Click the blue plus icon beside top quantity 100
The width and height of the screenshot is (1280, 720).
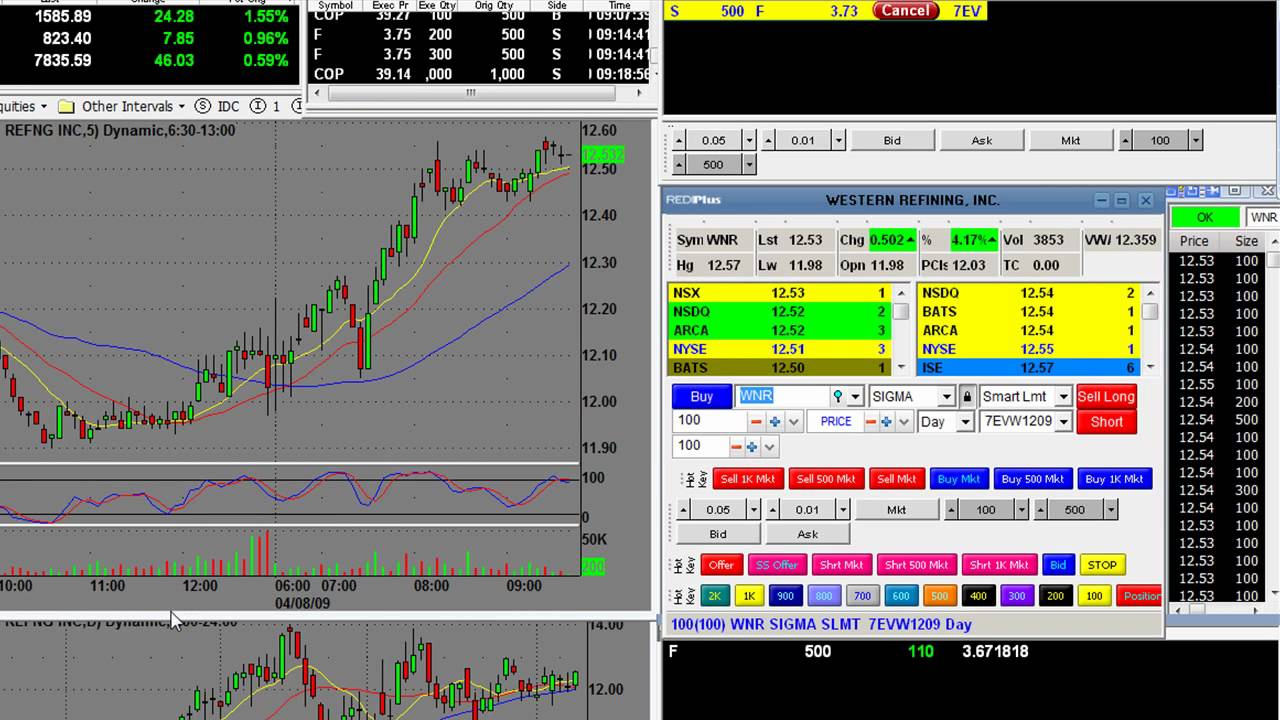(x=774, y=422)
